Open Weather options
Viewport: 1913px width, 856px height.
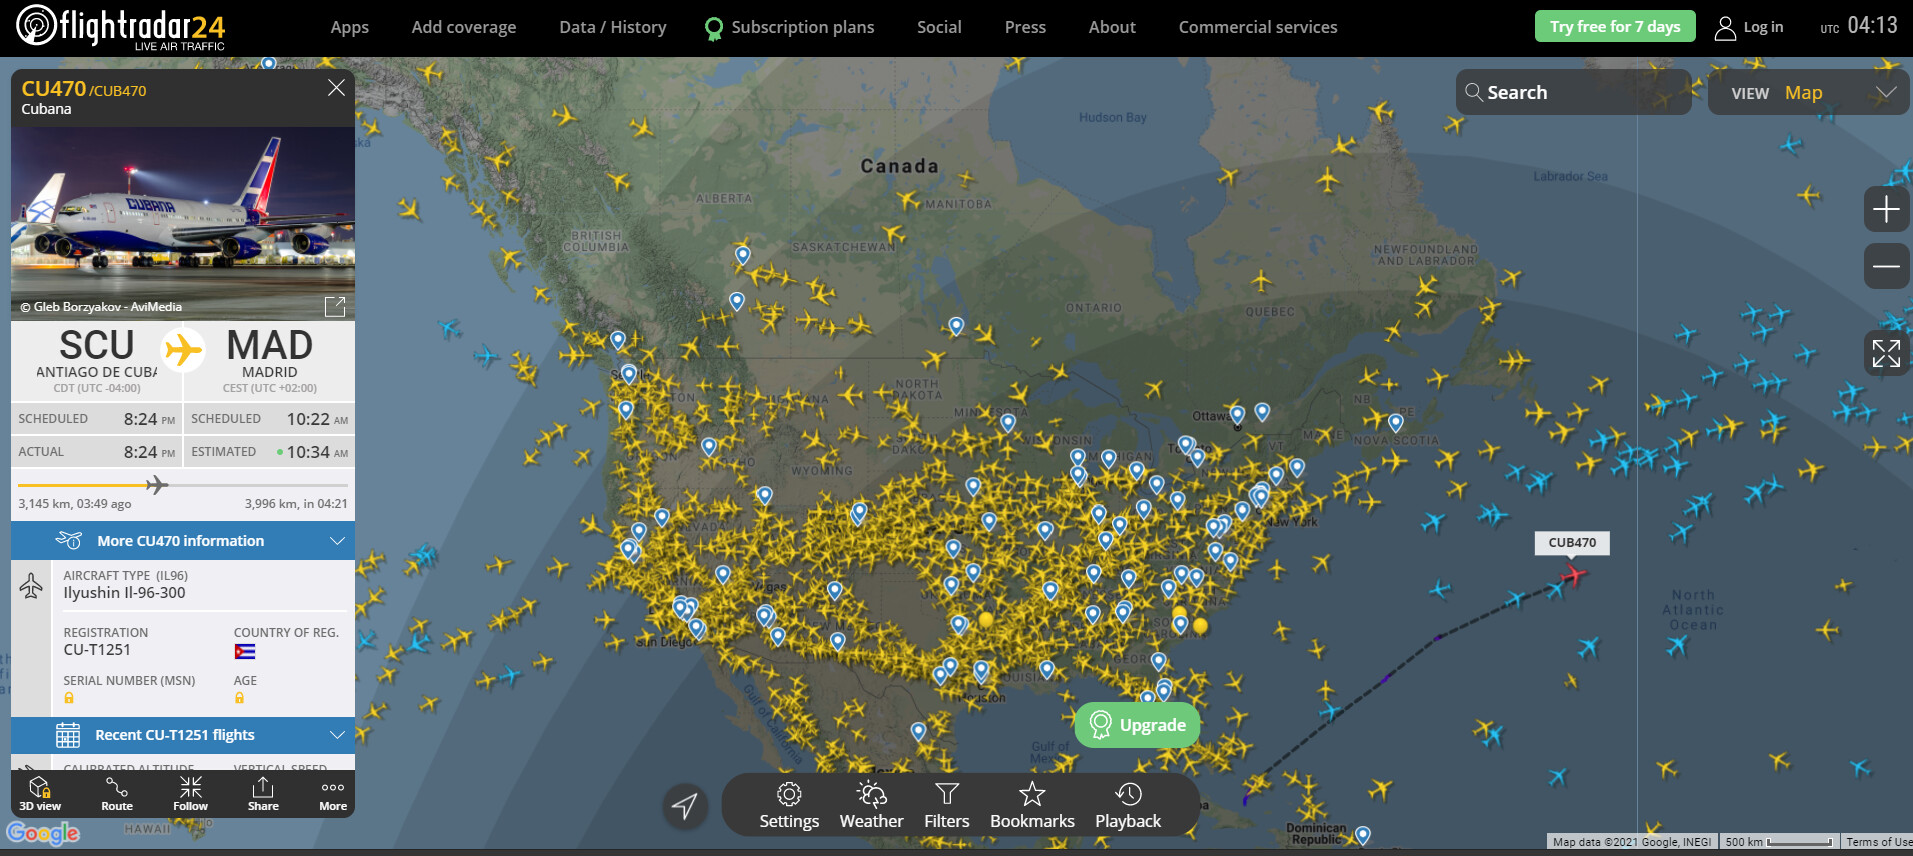coord(871,806)
